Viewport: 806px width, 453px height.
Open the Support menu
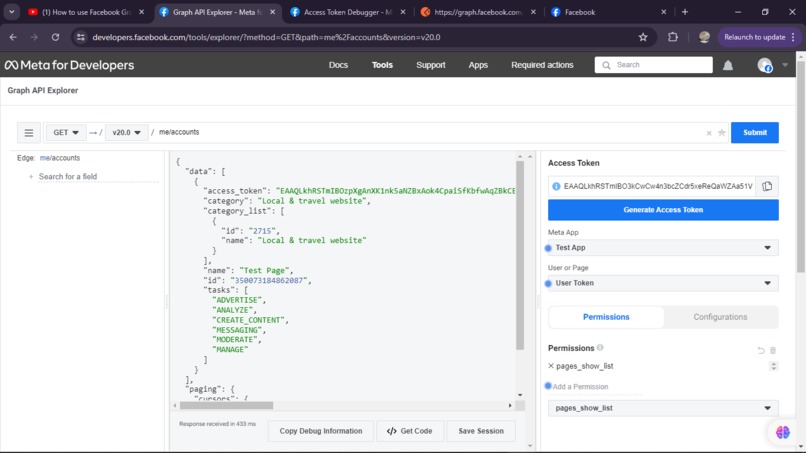[431, 65]
